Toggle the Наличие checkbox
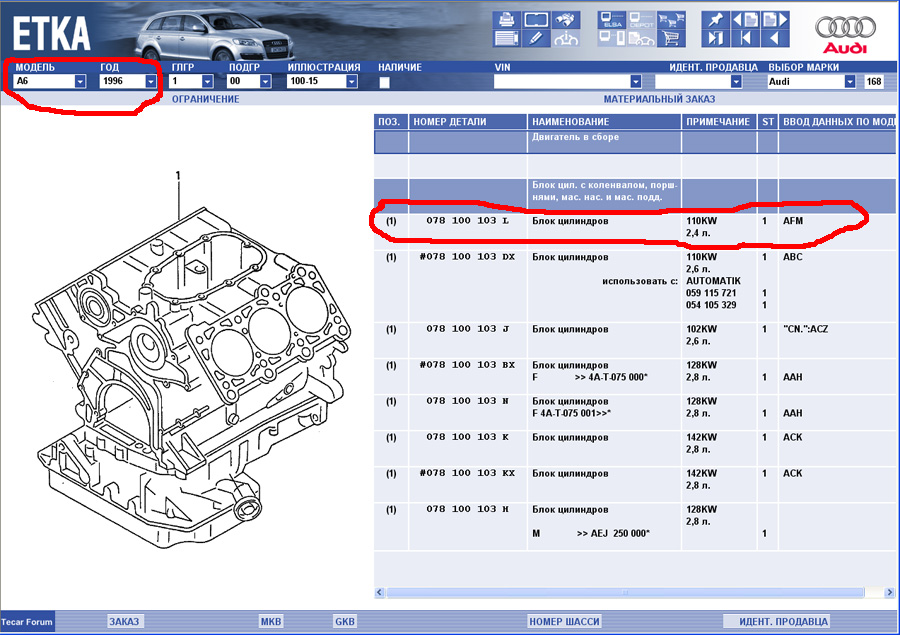 point(384,82)
